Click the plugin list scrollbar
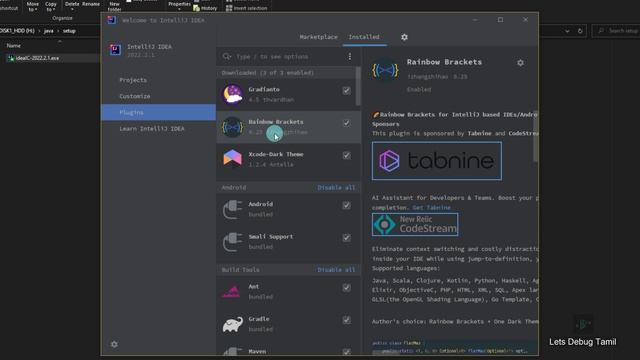The width and height of the screenshot is (640, 360). pos(358,86)
